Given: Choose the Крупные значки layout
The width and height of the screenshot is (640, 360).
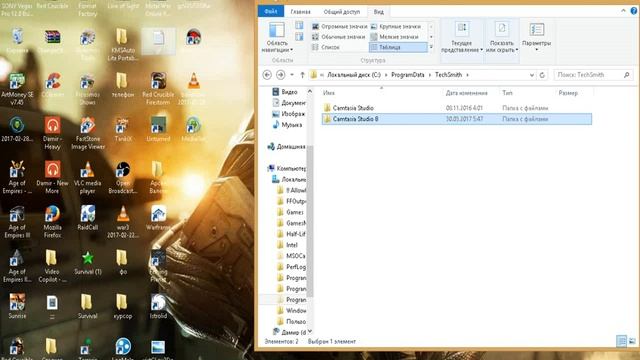Looking at the screenshot, I should pyautogui.click(x=396, y=26).
